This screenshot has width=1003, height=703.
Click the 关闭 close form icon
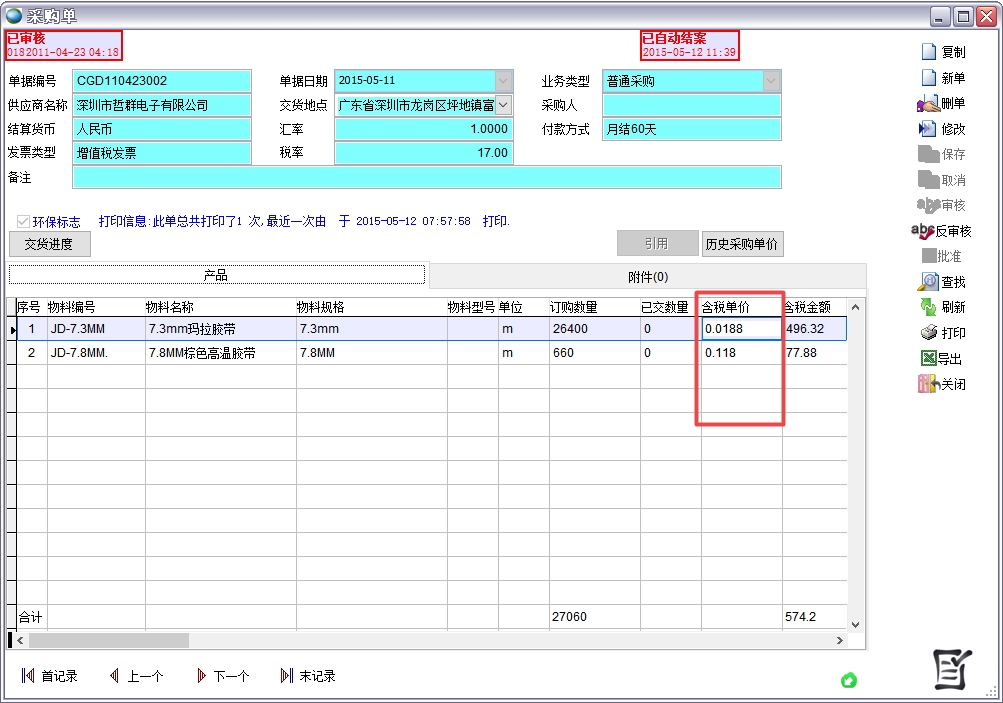coord(927,384)
